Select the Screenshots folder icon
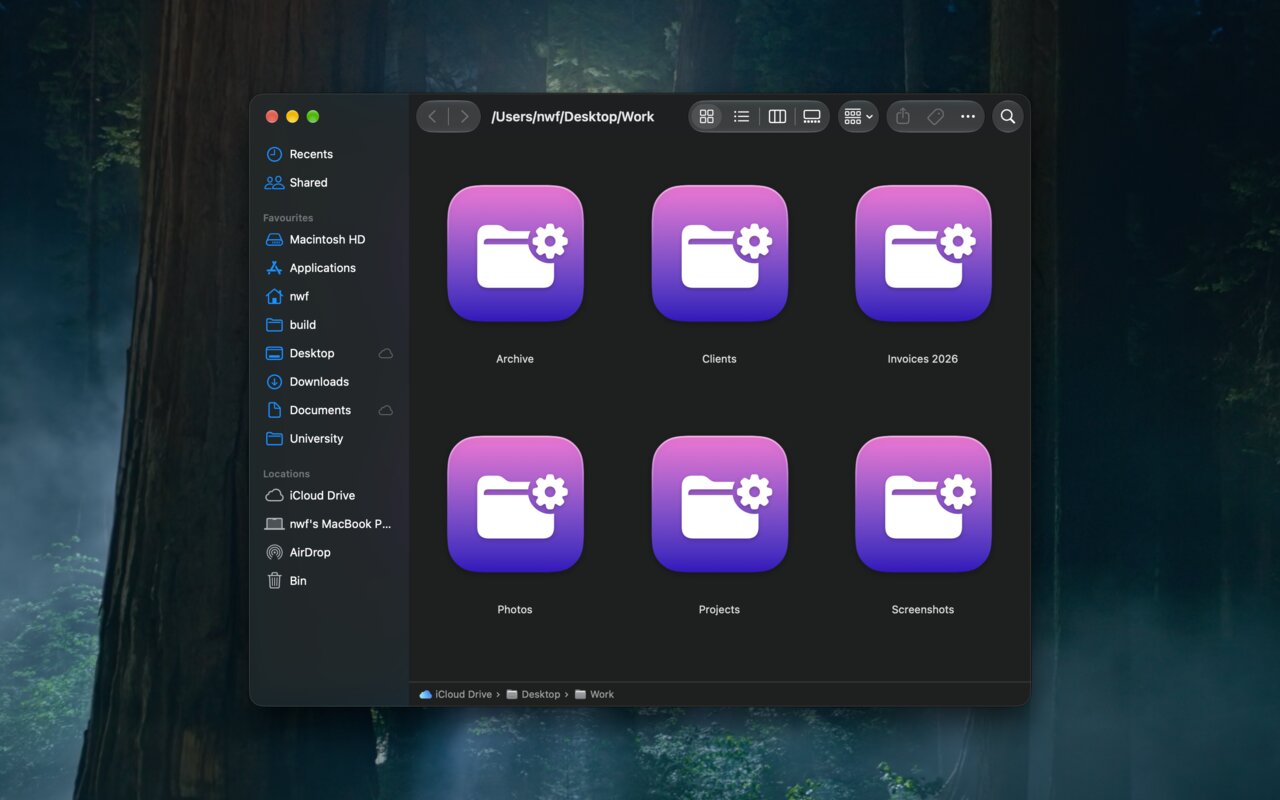This screenshot has width=1280, height=800. [x=923, y=504]
